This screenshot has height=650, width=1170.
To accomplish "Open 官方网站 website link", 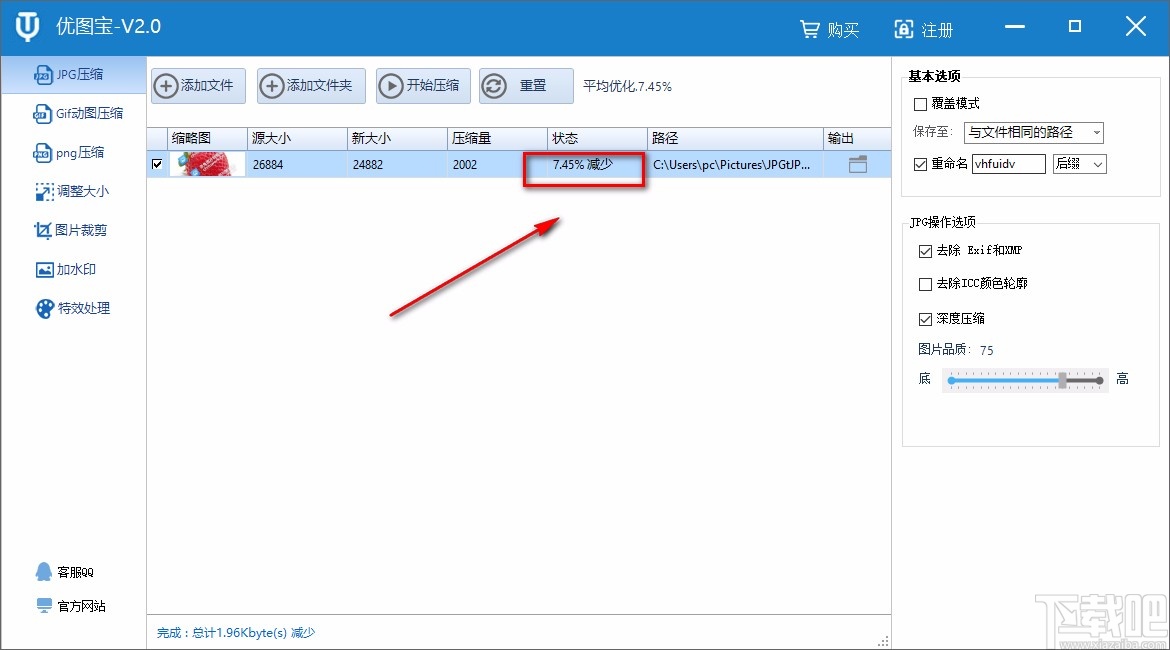I will [x=71, y=606].
